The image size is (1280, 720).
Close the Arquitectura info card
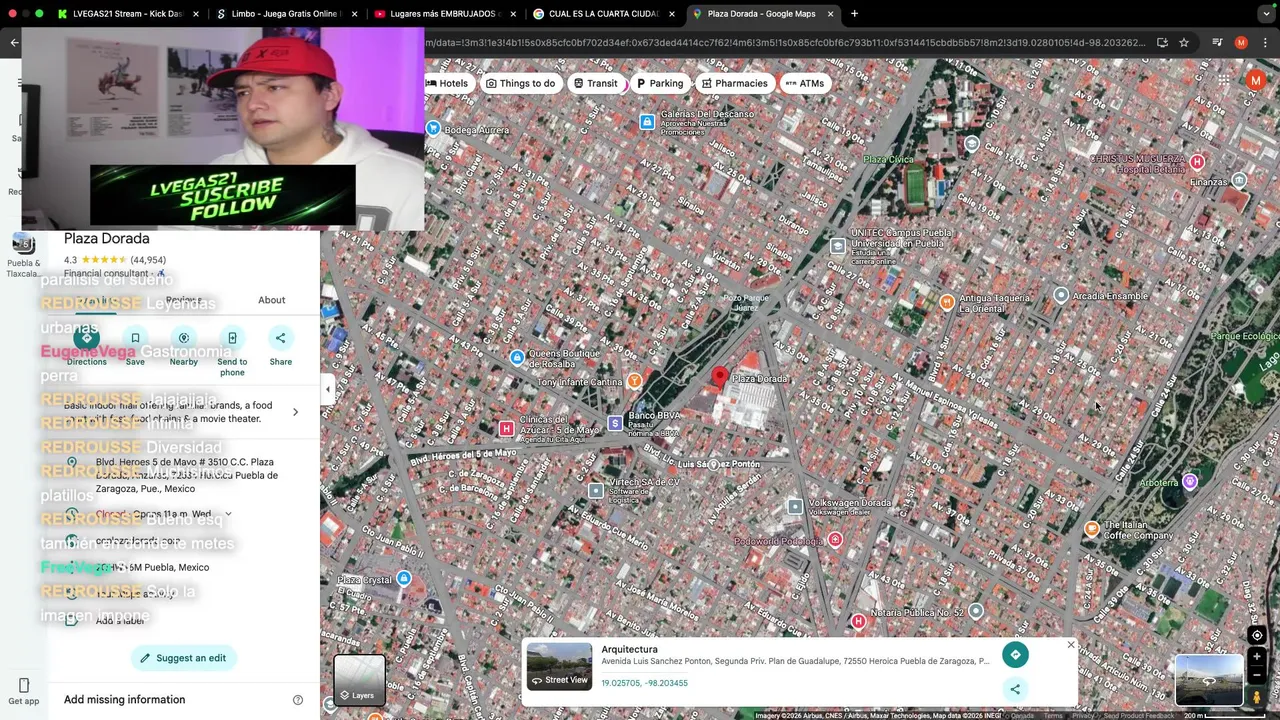coord(1071,645)
